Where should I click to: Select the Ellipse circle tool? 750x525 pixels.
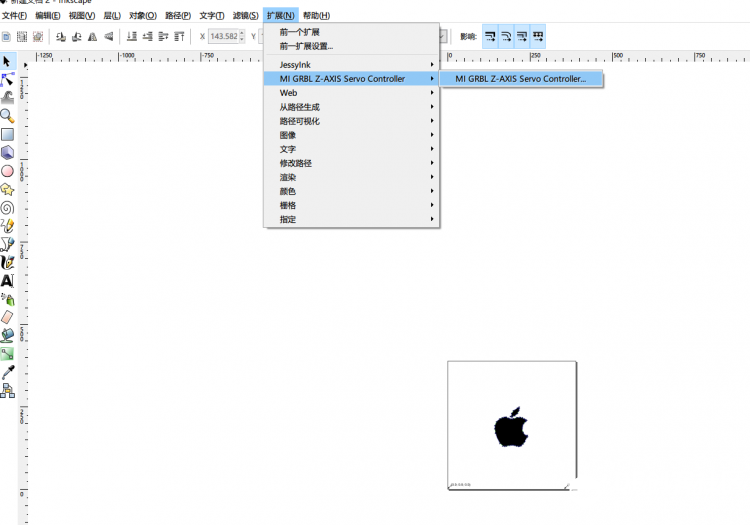(x=7, y=171)
